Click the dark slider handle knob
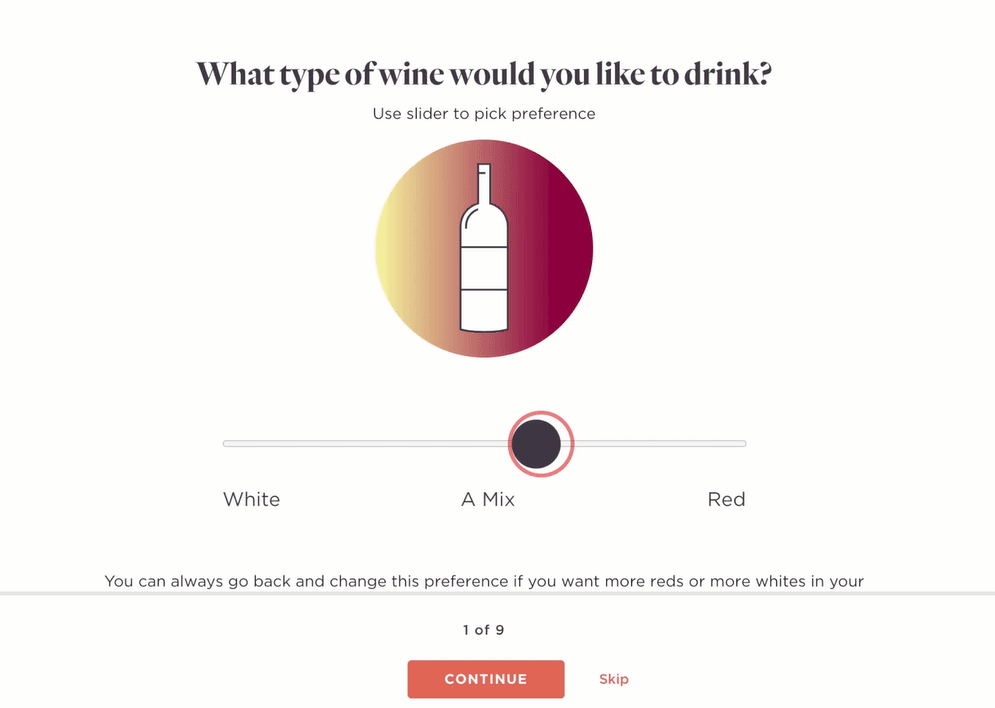The width and height of the screenshot is (995, 708). (x=537, y=443)
